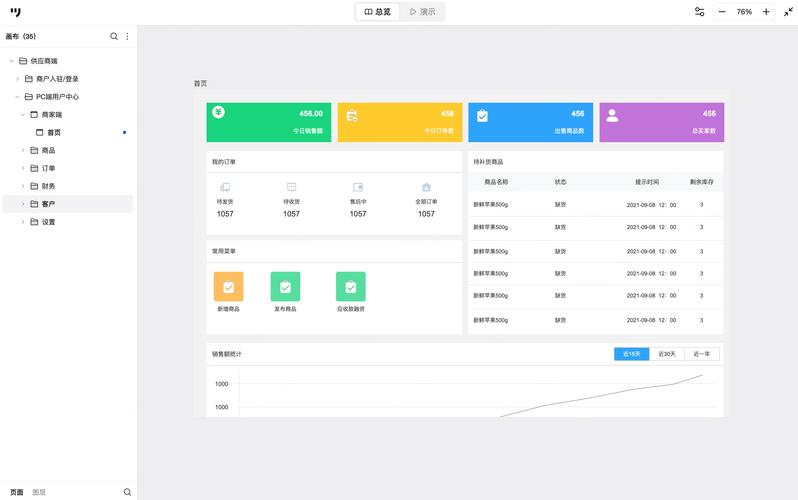
Task: Switch chart range to 近30天
Action: [667, 354]
